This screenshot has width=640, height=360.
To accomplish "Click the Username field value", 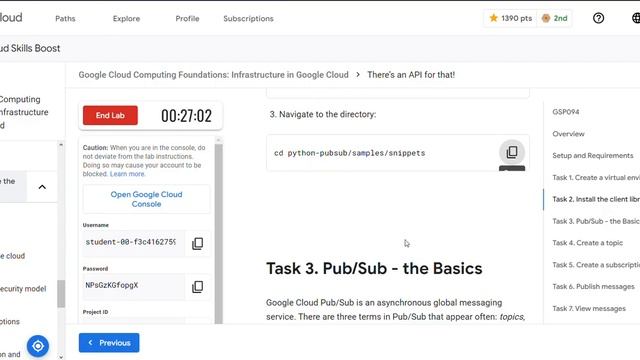I will [x=133, y=242].
